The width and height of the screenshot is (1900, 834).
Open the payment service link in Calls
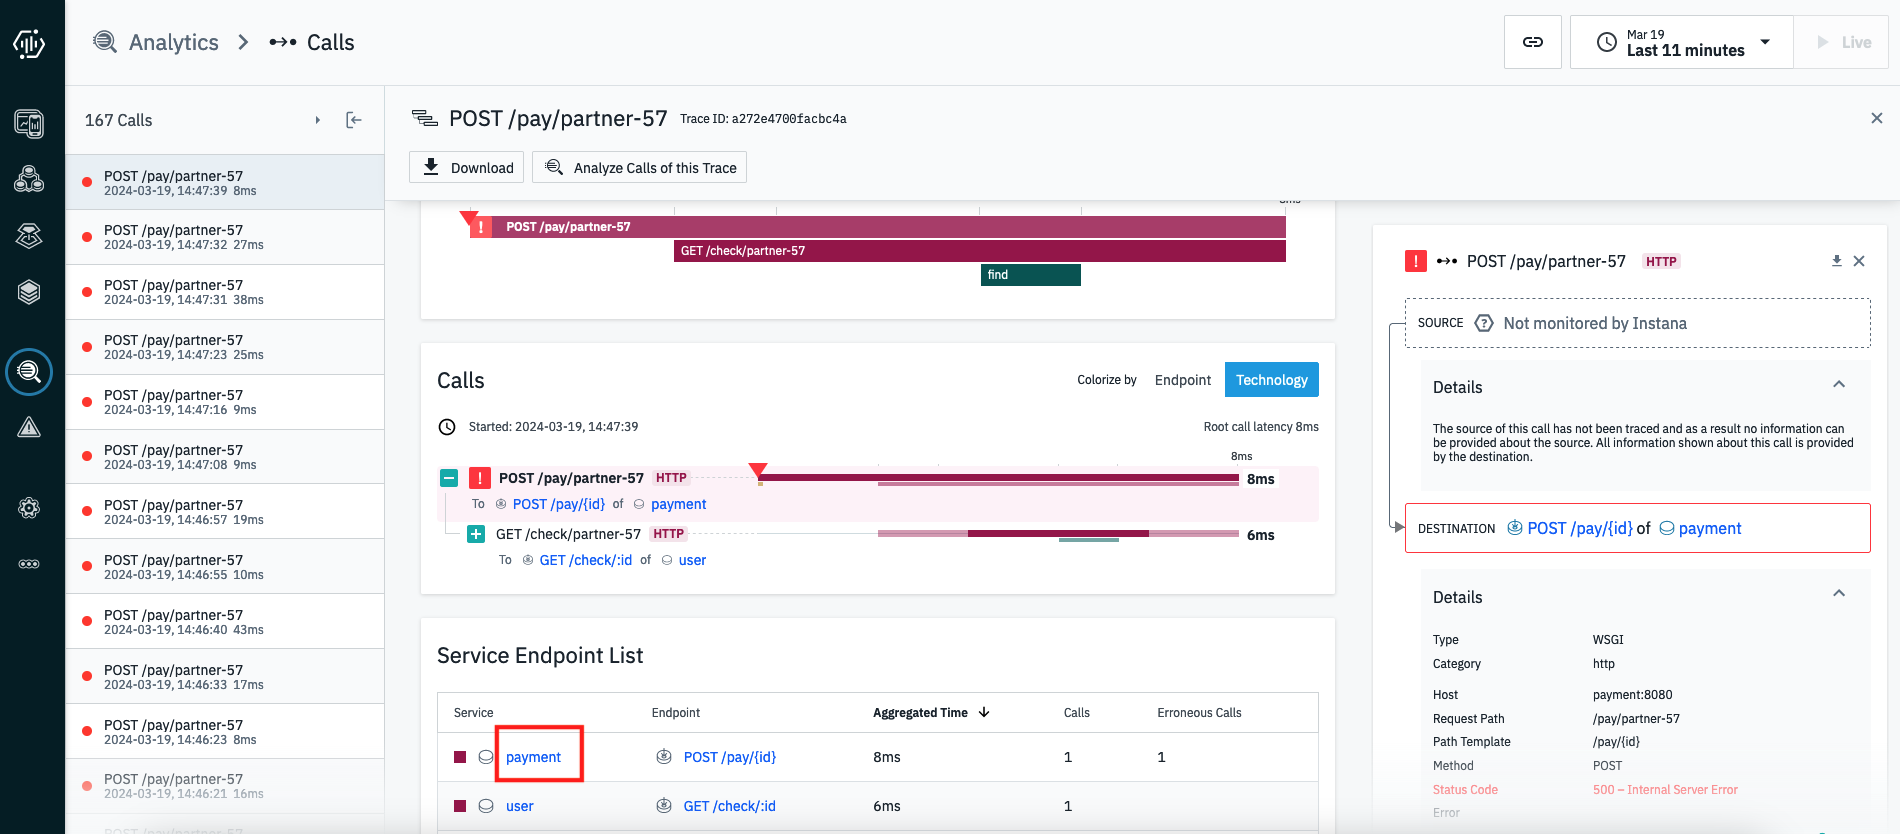[678, 504]
